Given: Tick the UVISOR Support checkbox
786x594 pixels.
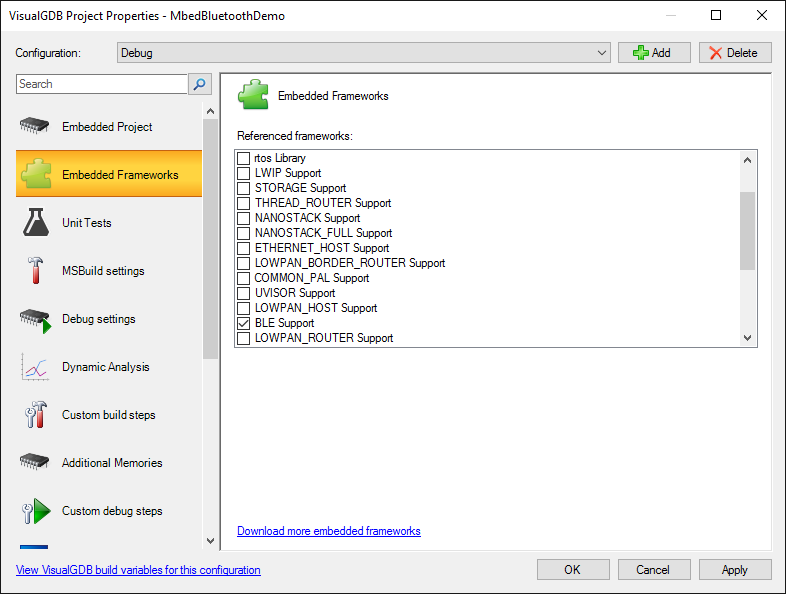Looking at the screenshot, I should coord(244,293).
